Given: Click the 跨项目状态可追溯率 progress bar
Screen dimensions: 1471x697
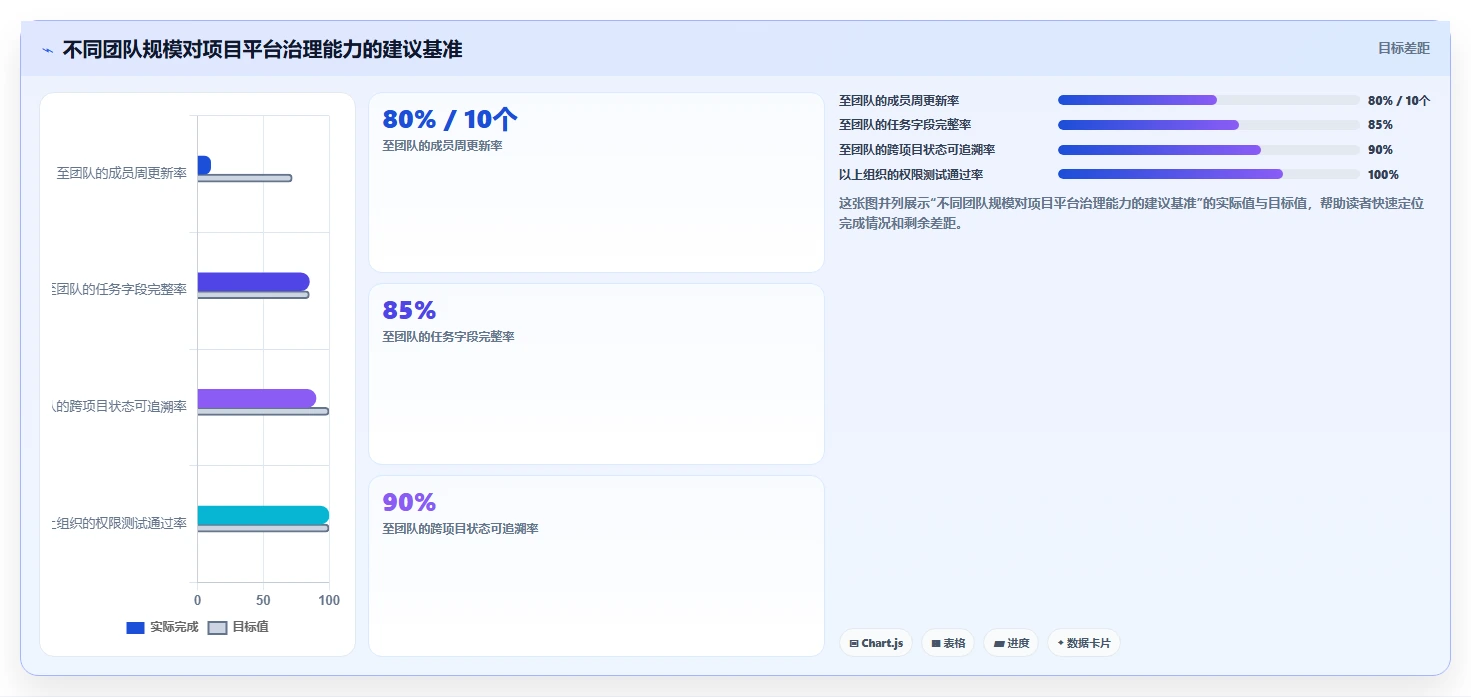Looking at the screenshot, I should [1208, 150].
